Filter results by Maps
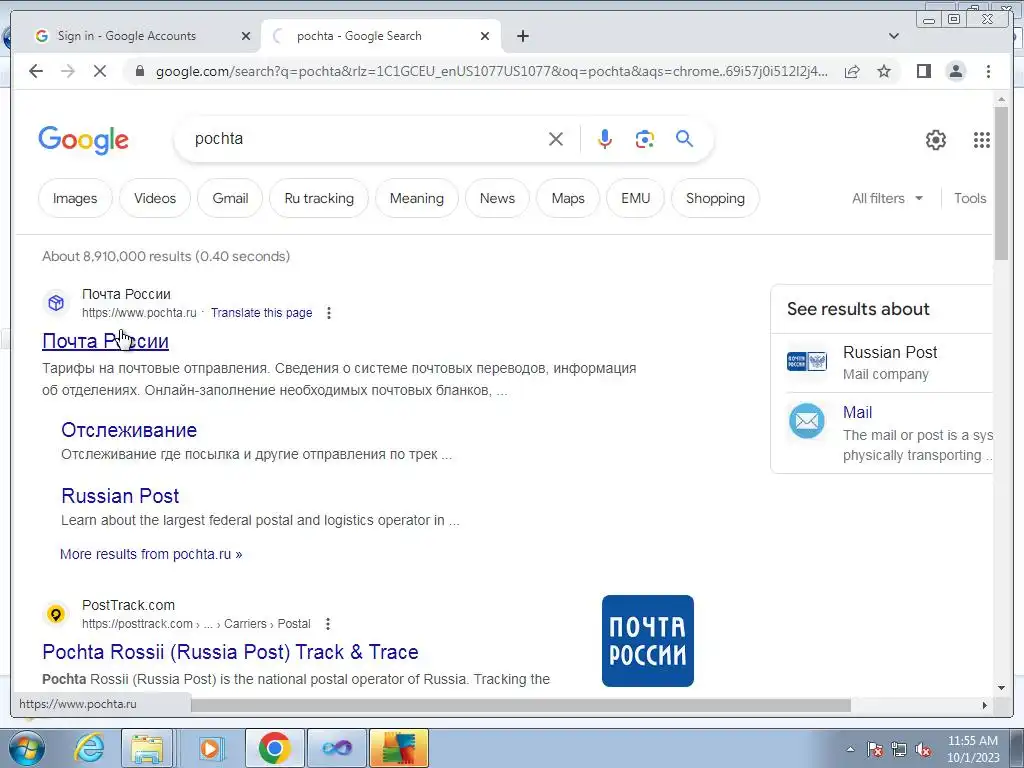 [x=568, y=198]
